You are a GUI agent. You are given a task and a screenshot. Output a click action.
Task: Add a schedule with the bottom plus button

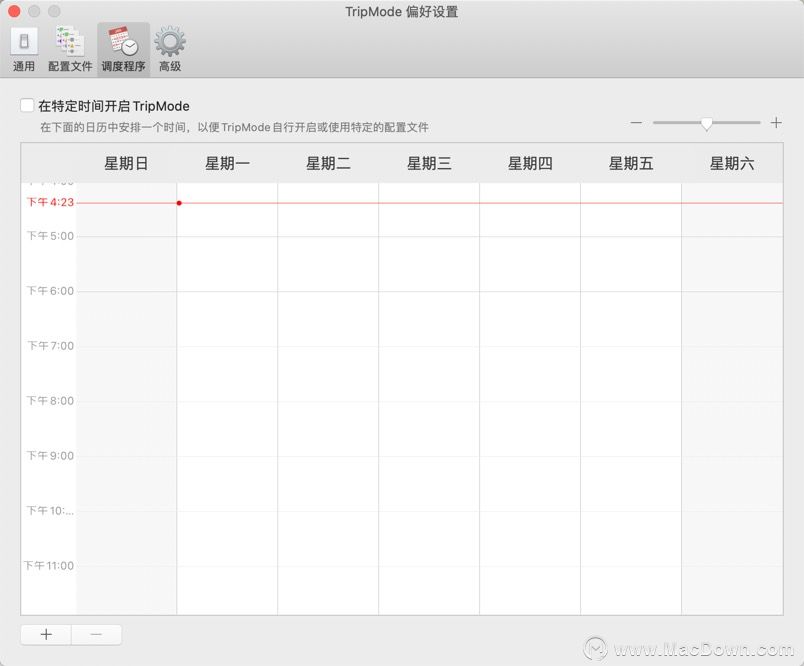click(x=46, y=634)
